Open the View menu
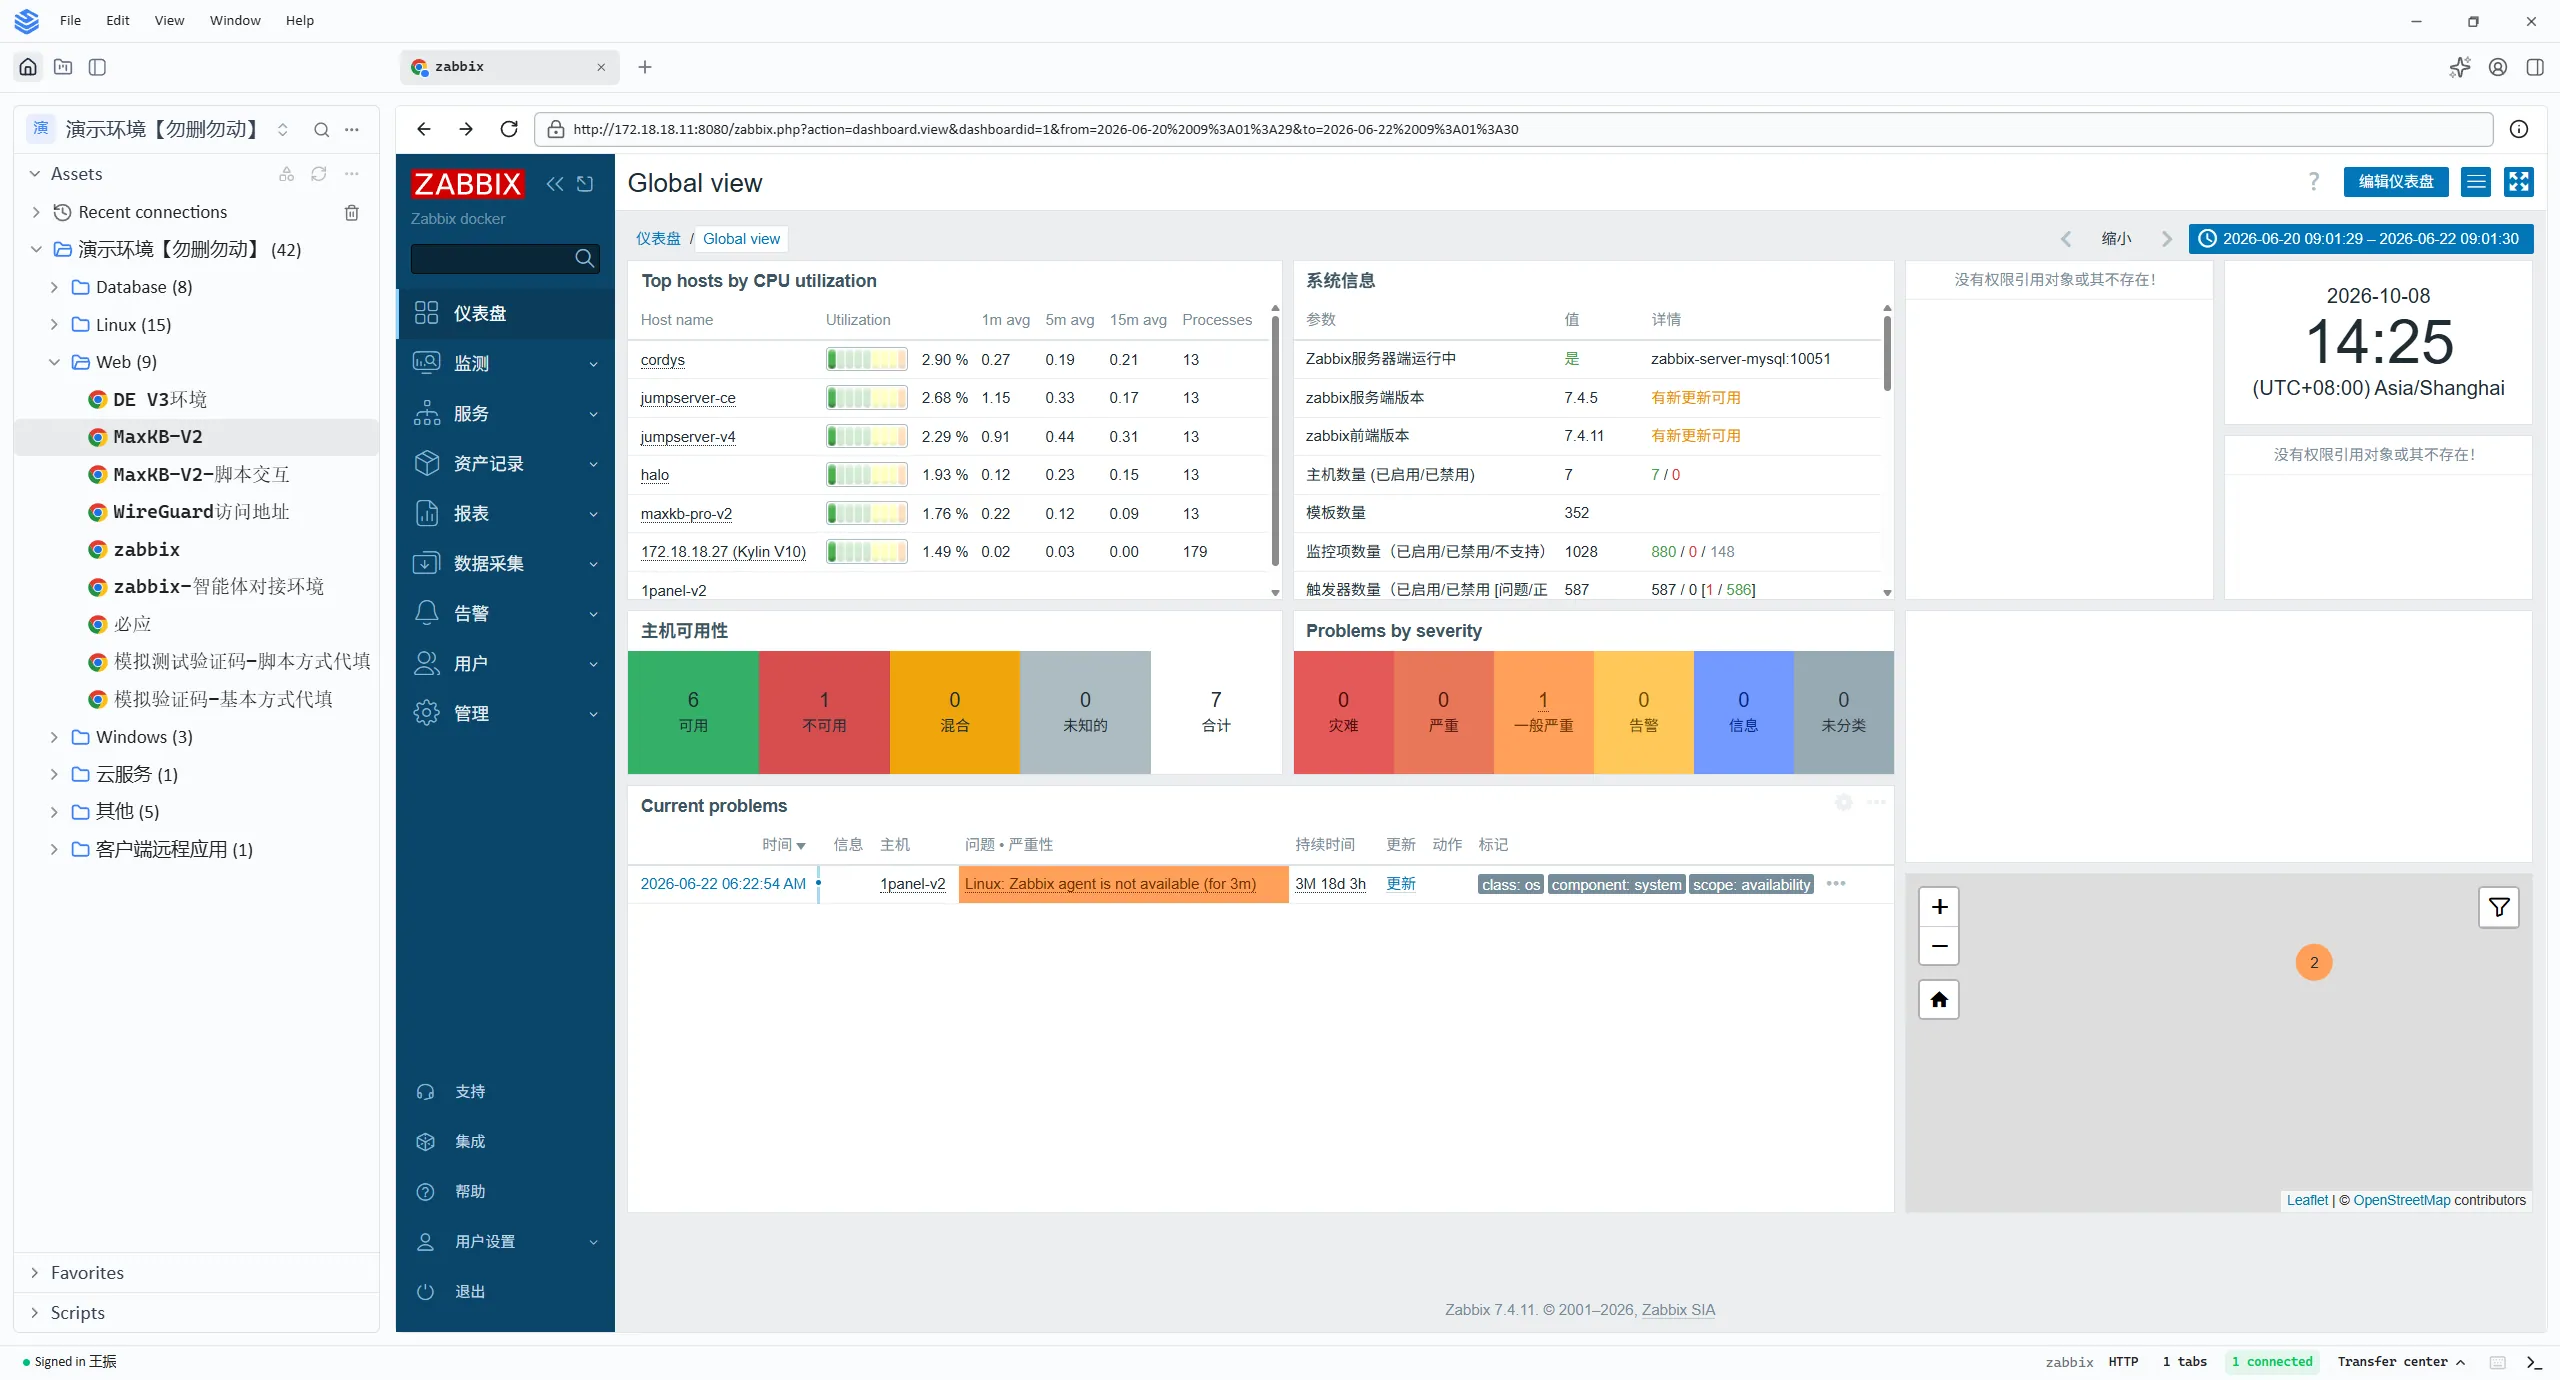 pyautogui.click(x=169, y=20)
